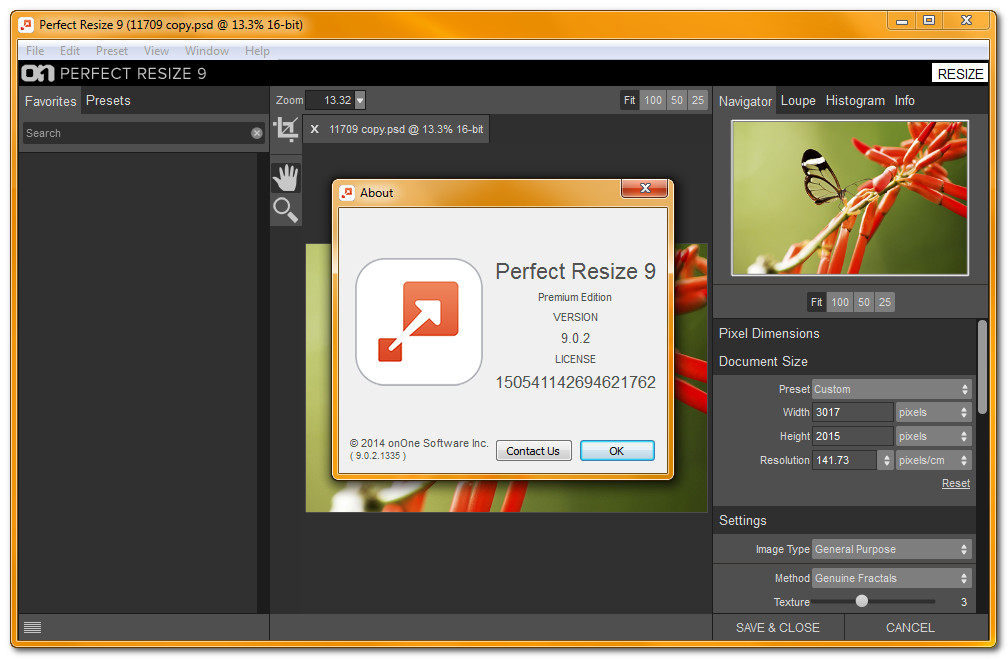Select the Crop tool
This screenshot has height=659, width=1008.
click(x=286, y=129)
